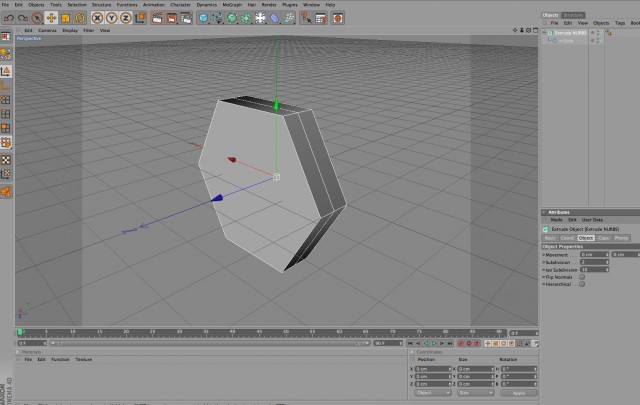
Task: Open the File menu
Action: 5,5
